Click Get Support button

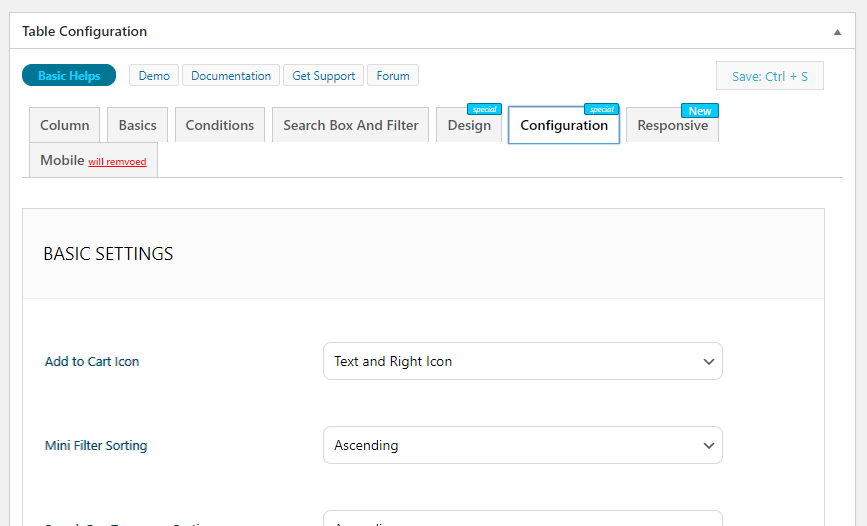[x=323, y=75]
